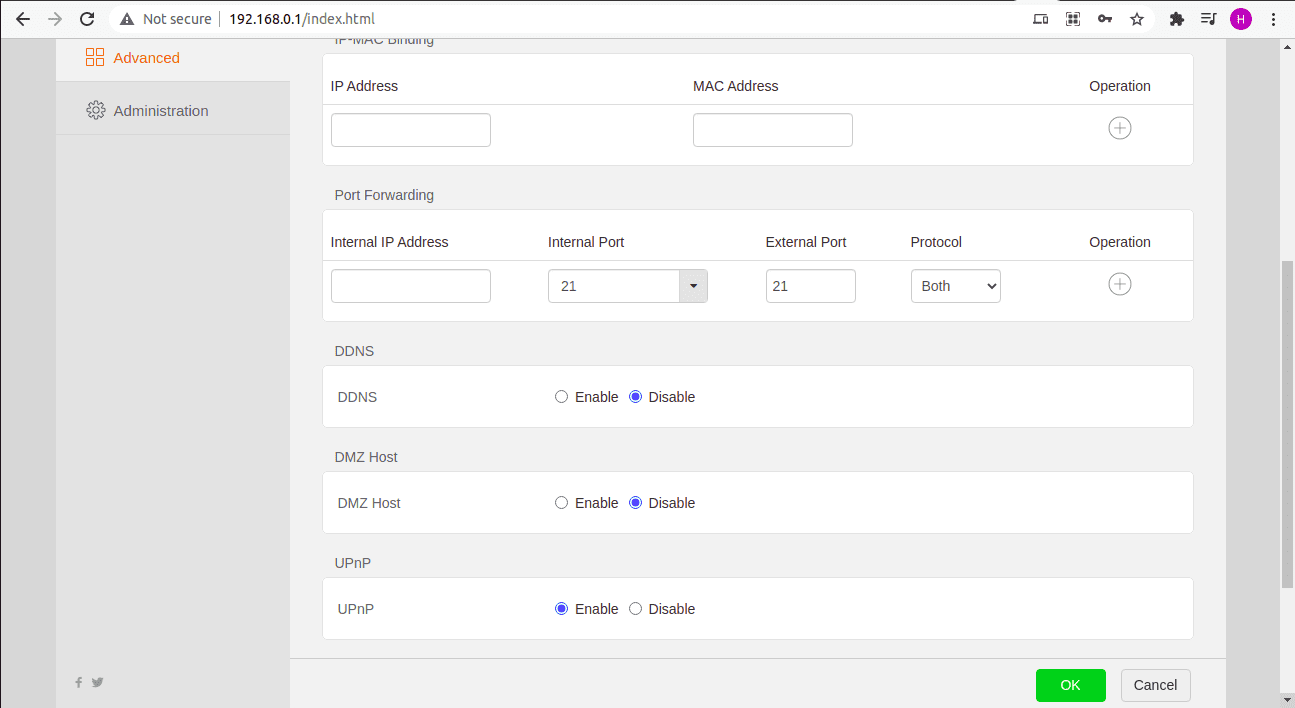
Task: Enable DDNS via its radio button
Action: tap(561, 396)
